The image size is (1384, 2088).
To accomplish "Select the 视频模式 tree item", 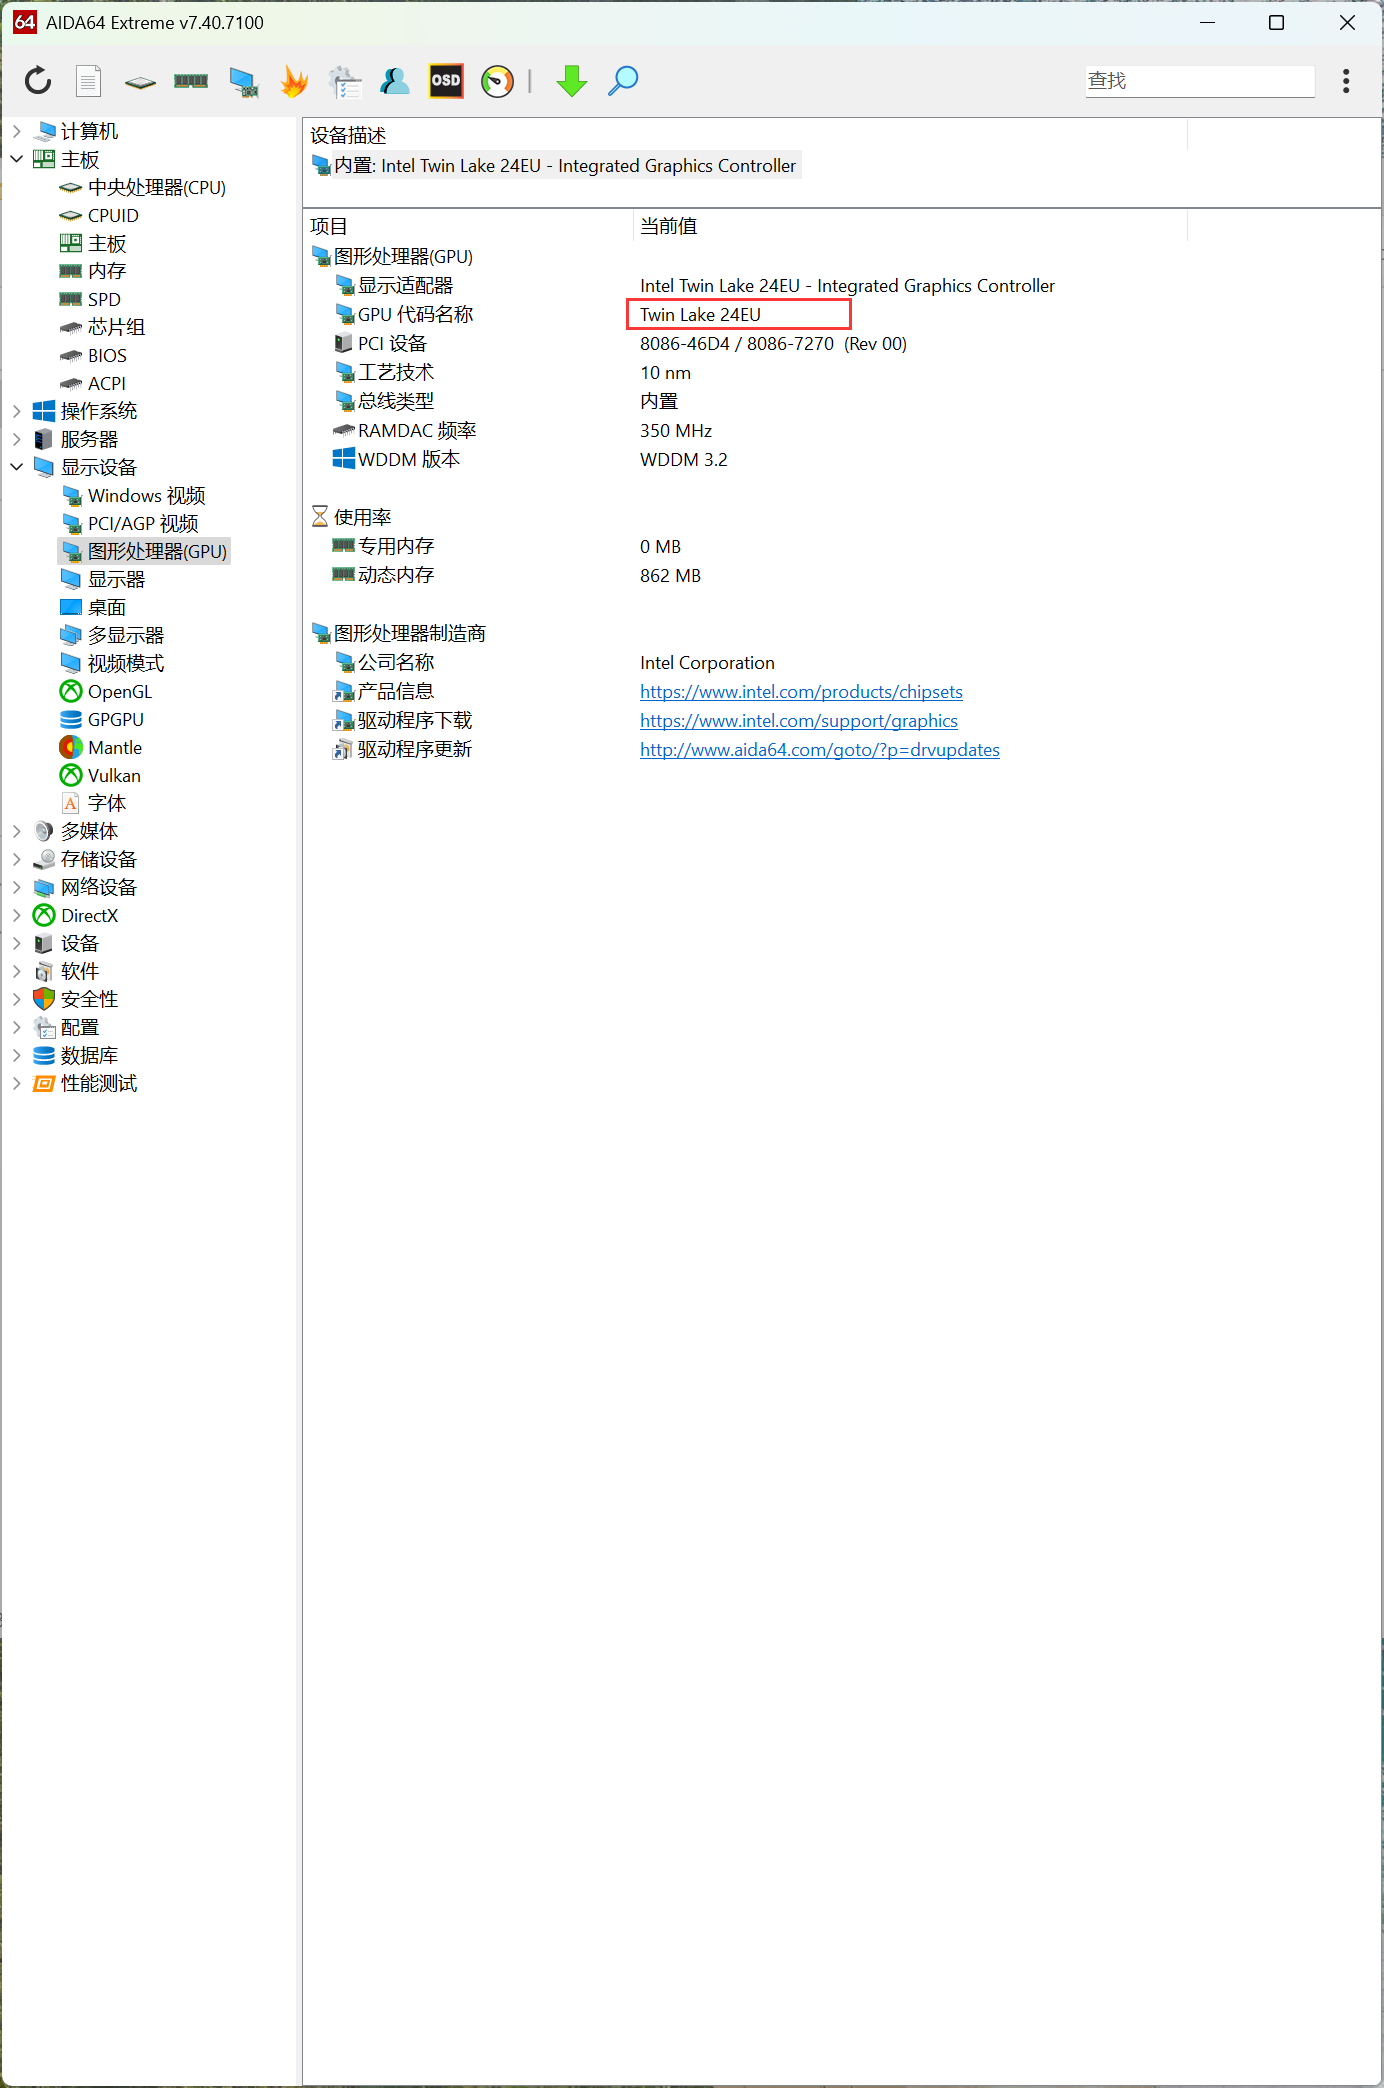I will tap(112, 663).
